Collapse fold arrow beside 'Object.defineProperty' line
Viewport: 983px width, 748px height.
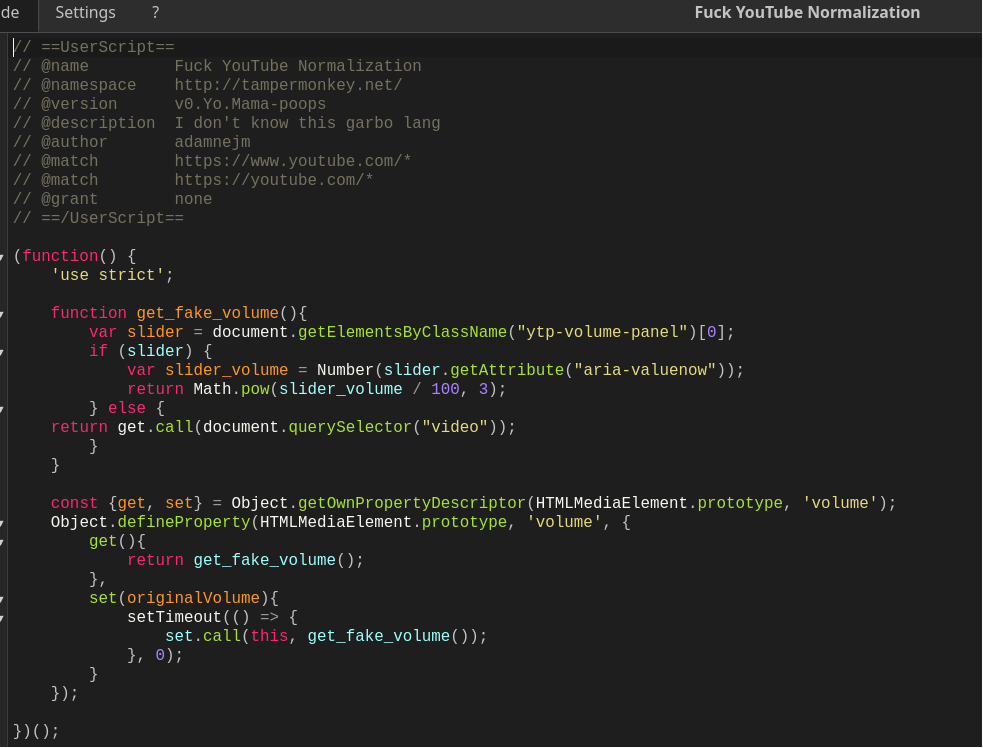pyautogui.click(x=3, y=523)
